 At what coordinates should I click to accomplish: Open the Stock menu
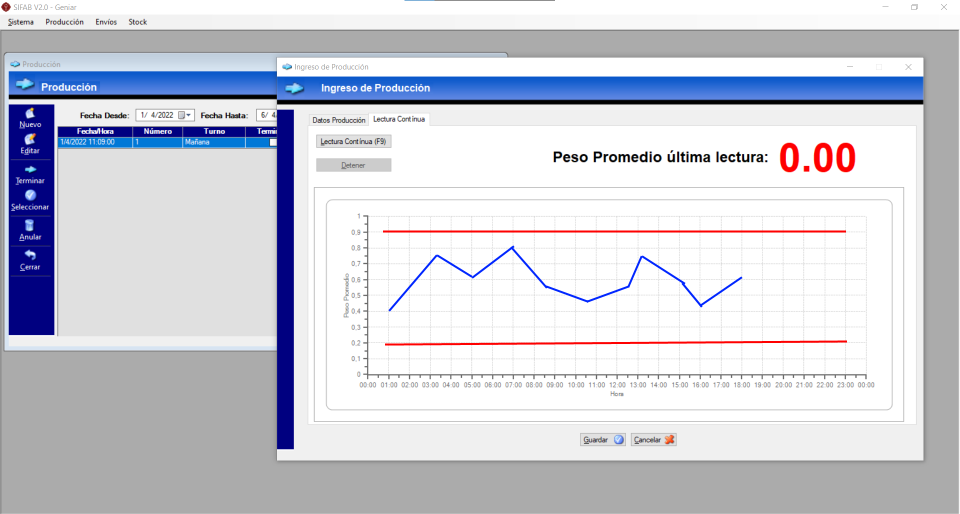(x=138, y=22)
